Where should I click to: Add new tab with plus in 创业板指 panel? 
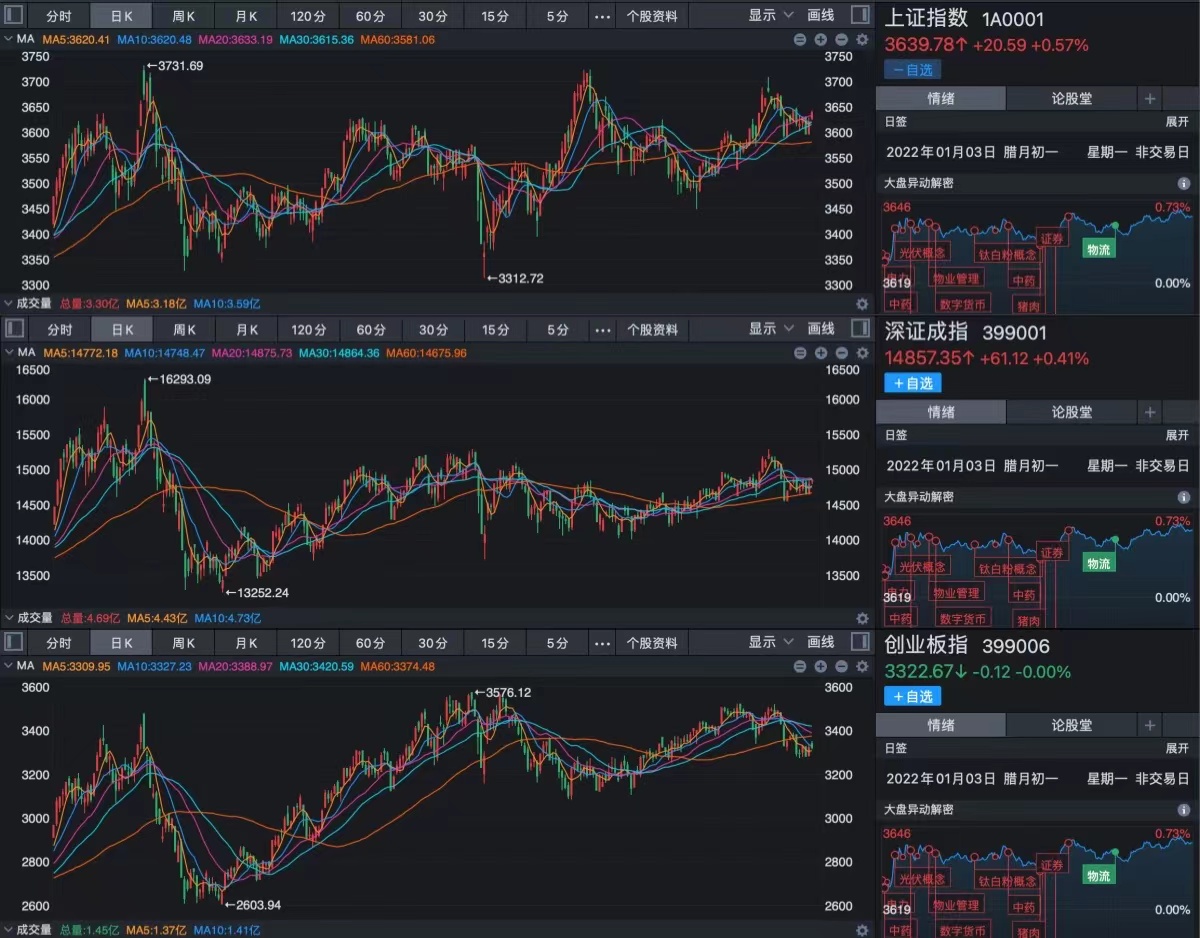point(1150,725)
